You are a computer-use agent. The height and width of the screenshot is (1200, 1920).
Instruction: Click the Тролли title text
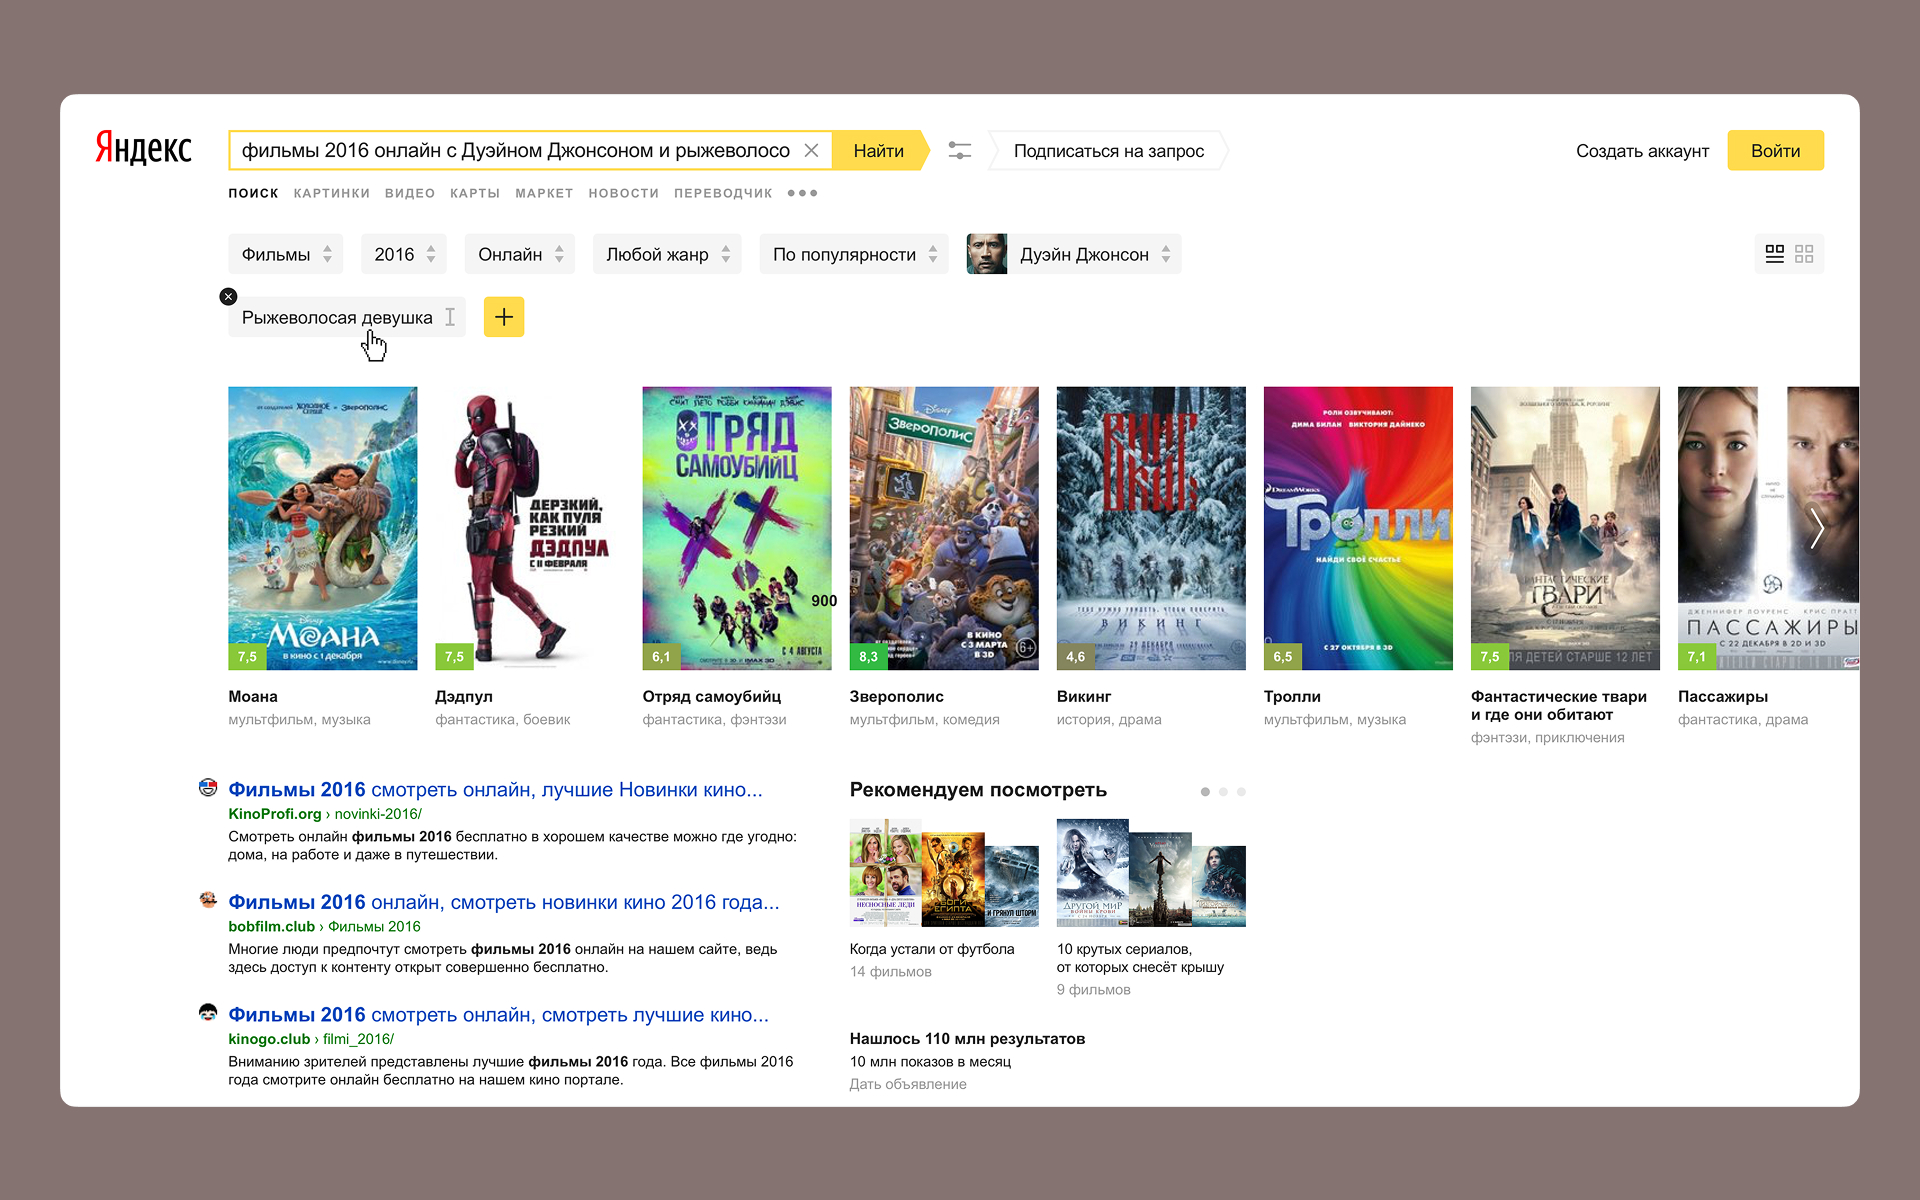[x=1292, y=696]
